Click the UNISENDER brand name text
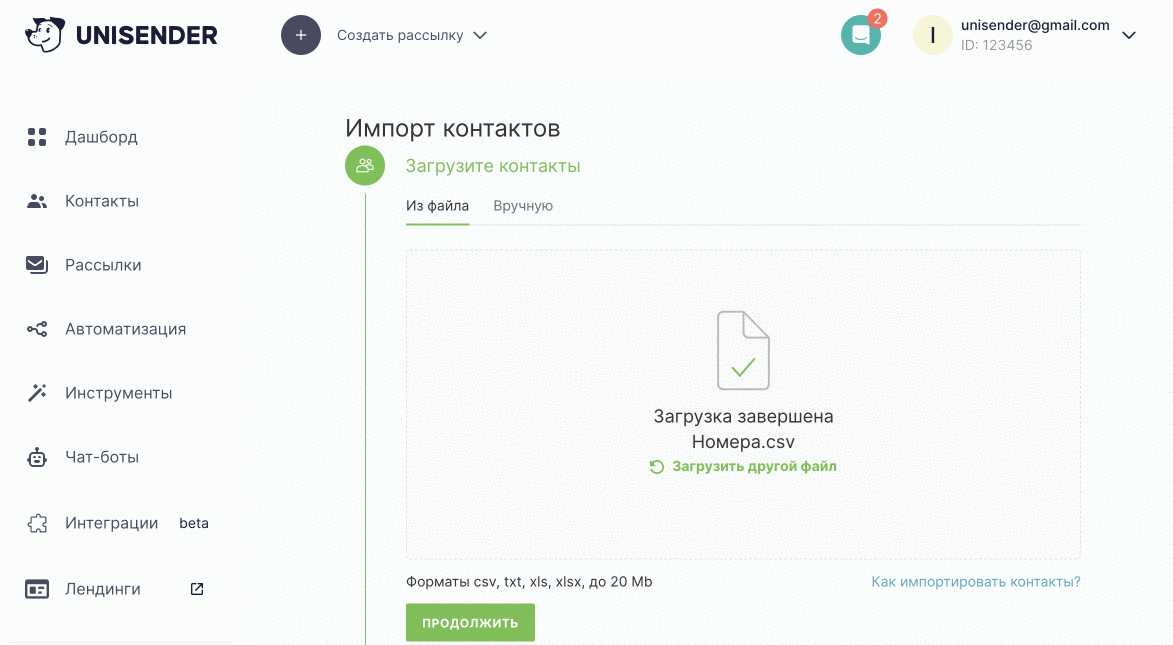 coord(147,35)
